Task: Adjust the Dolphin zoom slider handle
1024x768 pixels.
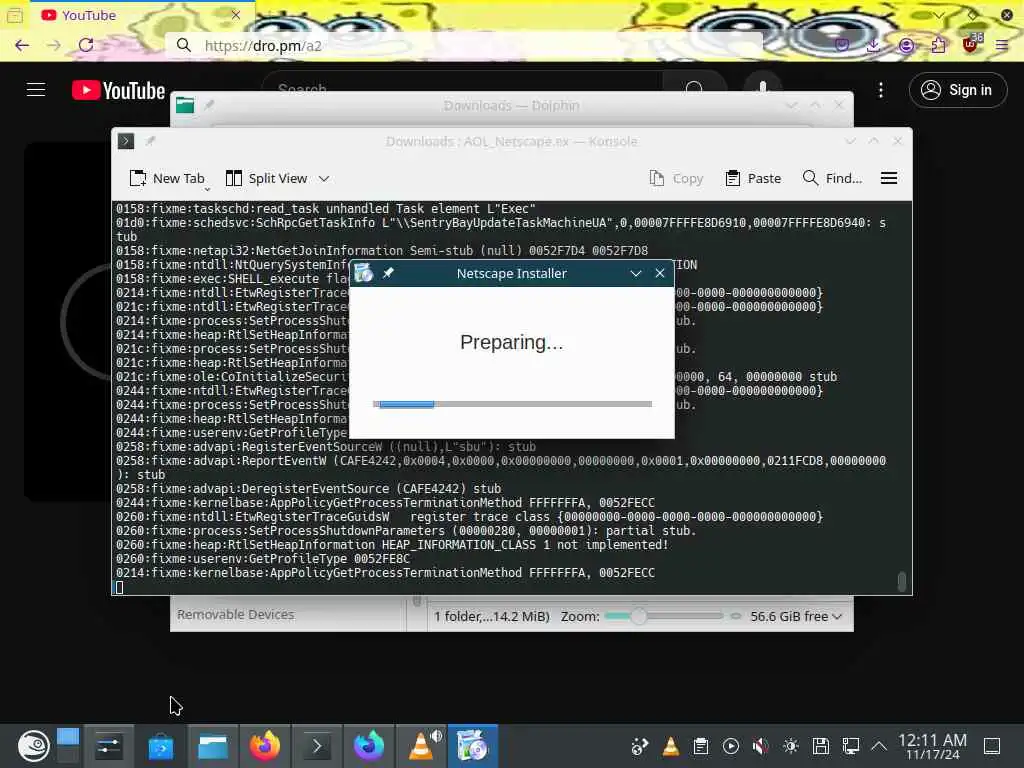Action: click(639, 616)
